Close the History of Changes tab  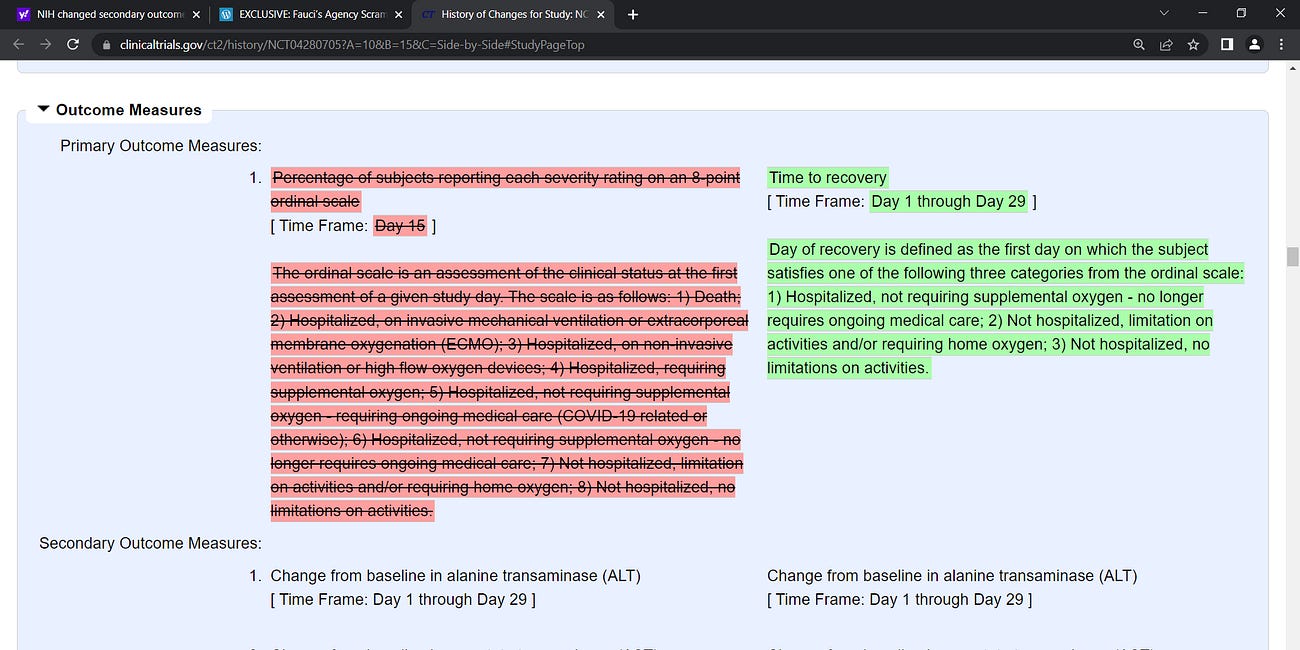pos(600,14)
